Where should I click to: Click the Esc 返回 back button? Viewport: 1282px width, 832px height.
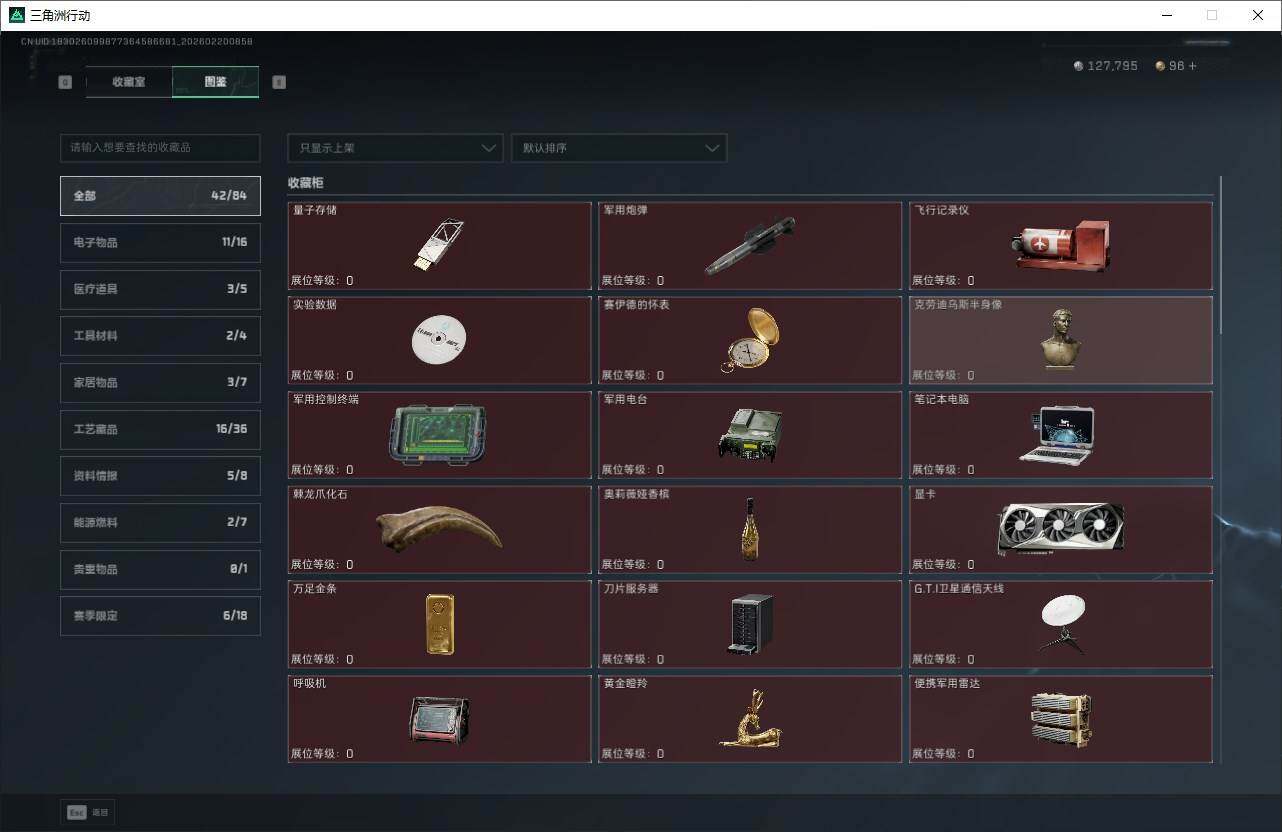coord(88,813)
